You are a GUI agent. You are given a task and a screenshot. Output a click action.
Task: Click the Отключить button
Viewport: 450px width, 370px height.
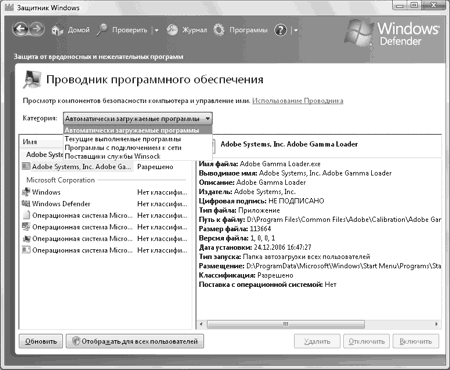pyautogui.click(x=366, y=341)
